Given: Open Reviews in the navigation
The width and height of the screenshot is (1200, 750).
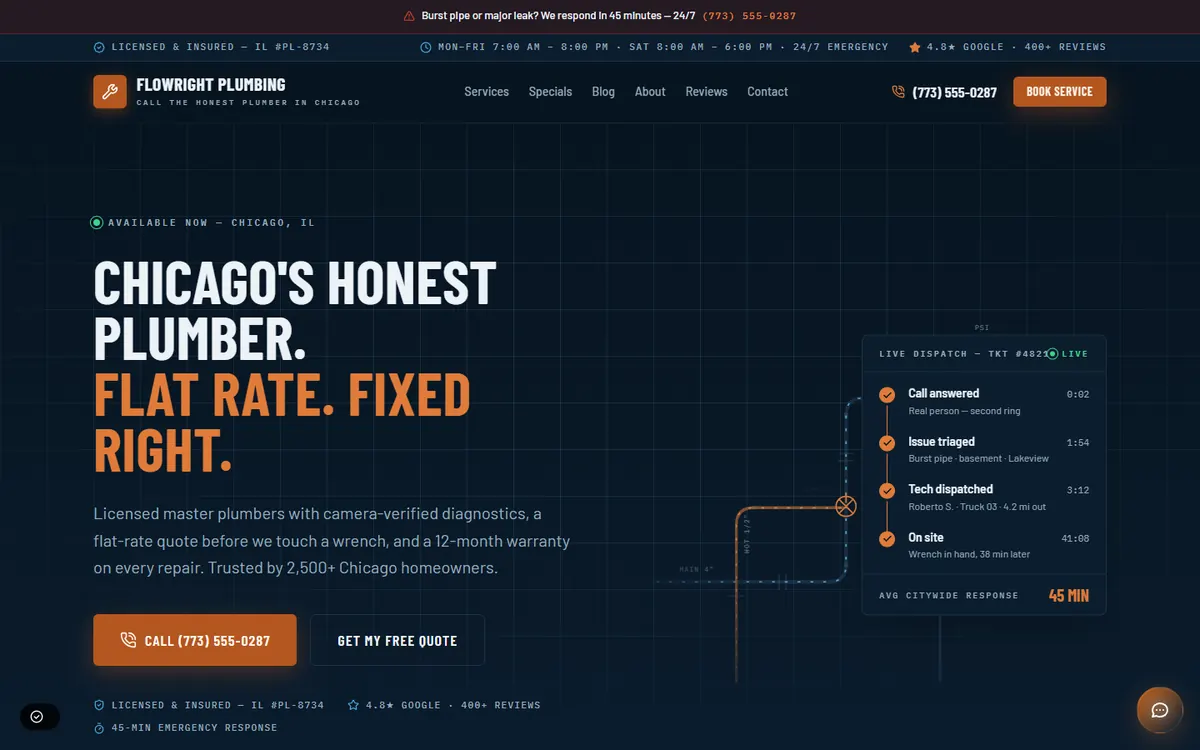Looking at the screenshot, I should [x=706, y=92].
